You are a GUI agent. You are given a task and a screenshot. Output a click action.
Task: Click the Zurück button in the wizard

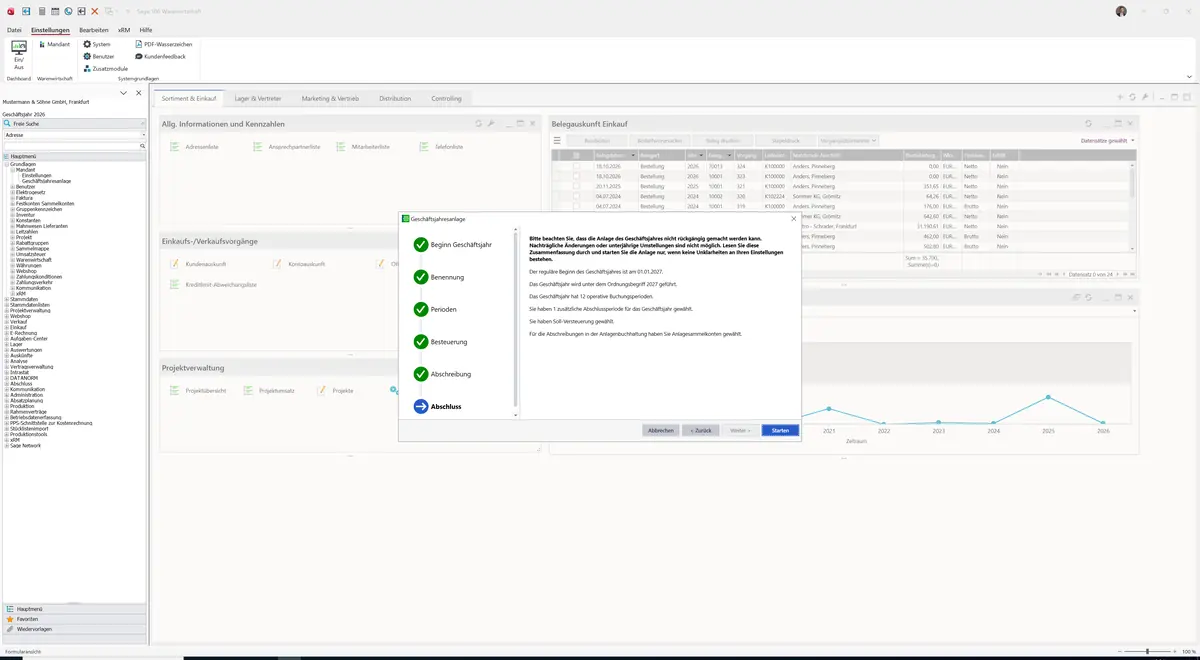pyautogui.click(x=701, y=430)
